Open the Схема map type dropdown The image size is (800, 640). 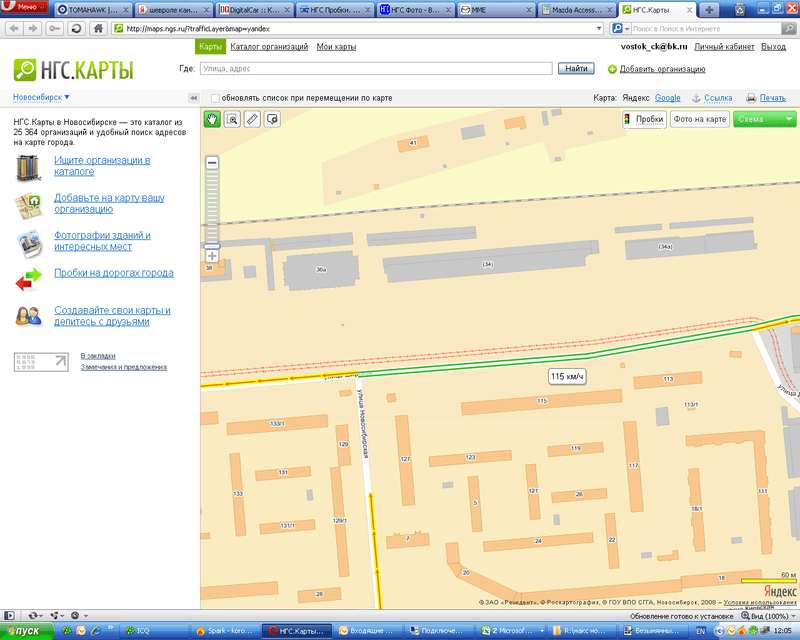pos(765,119)
